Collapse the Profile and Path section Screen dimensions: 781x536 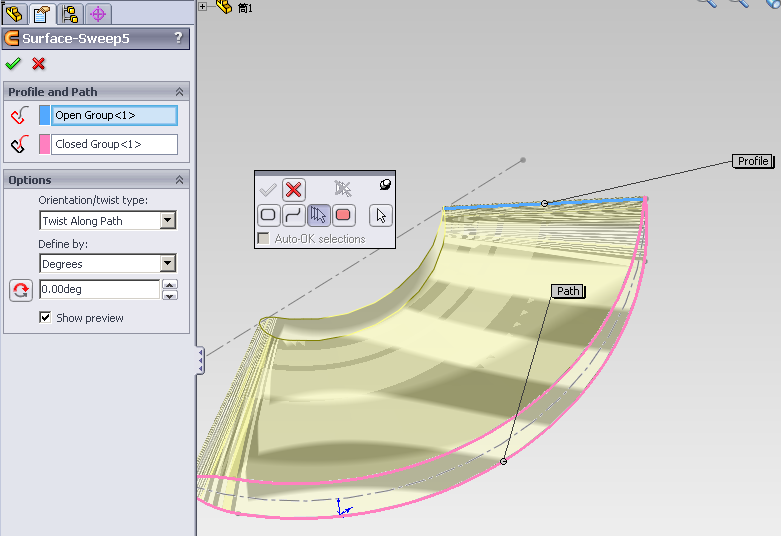point(179,92)
